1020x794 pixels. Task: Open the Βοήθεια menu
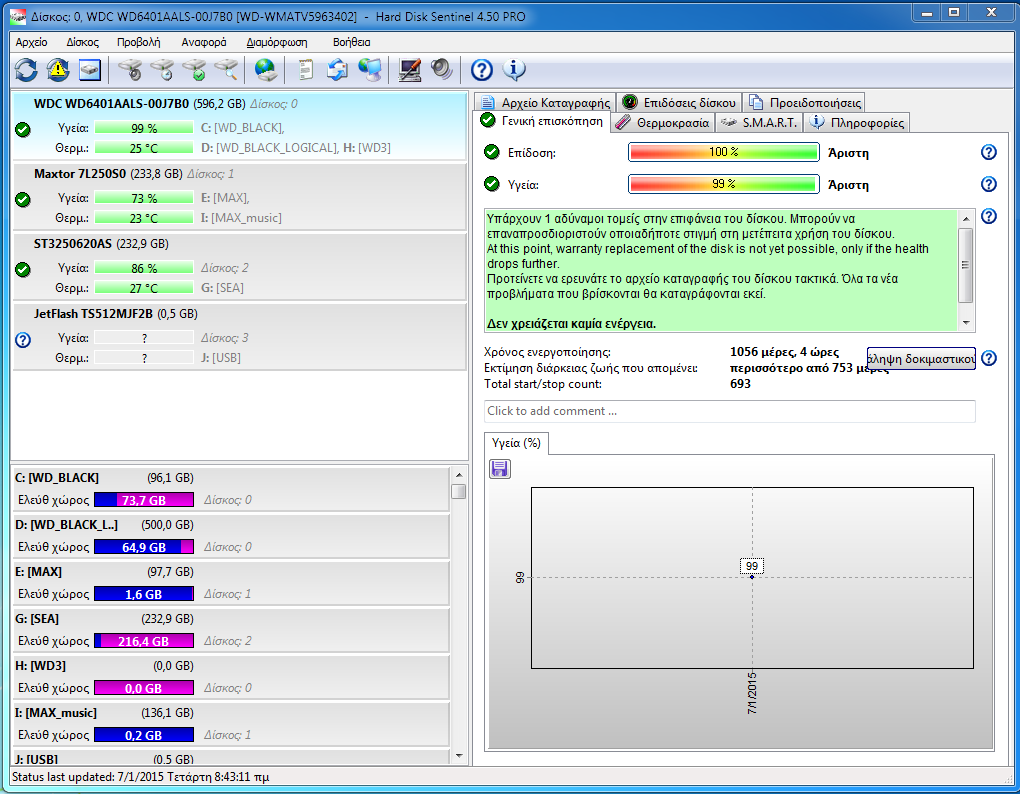tap(351, 42)
